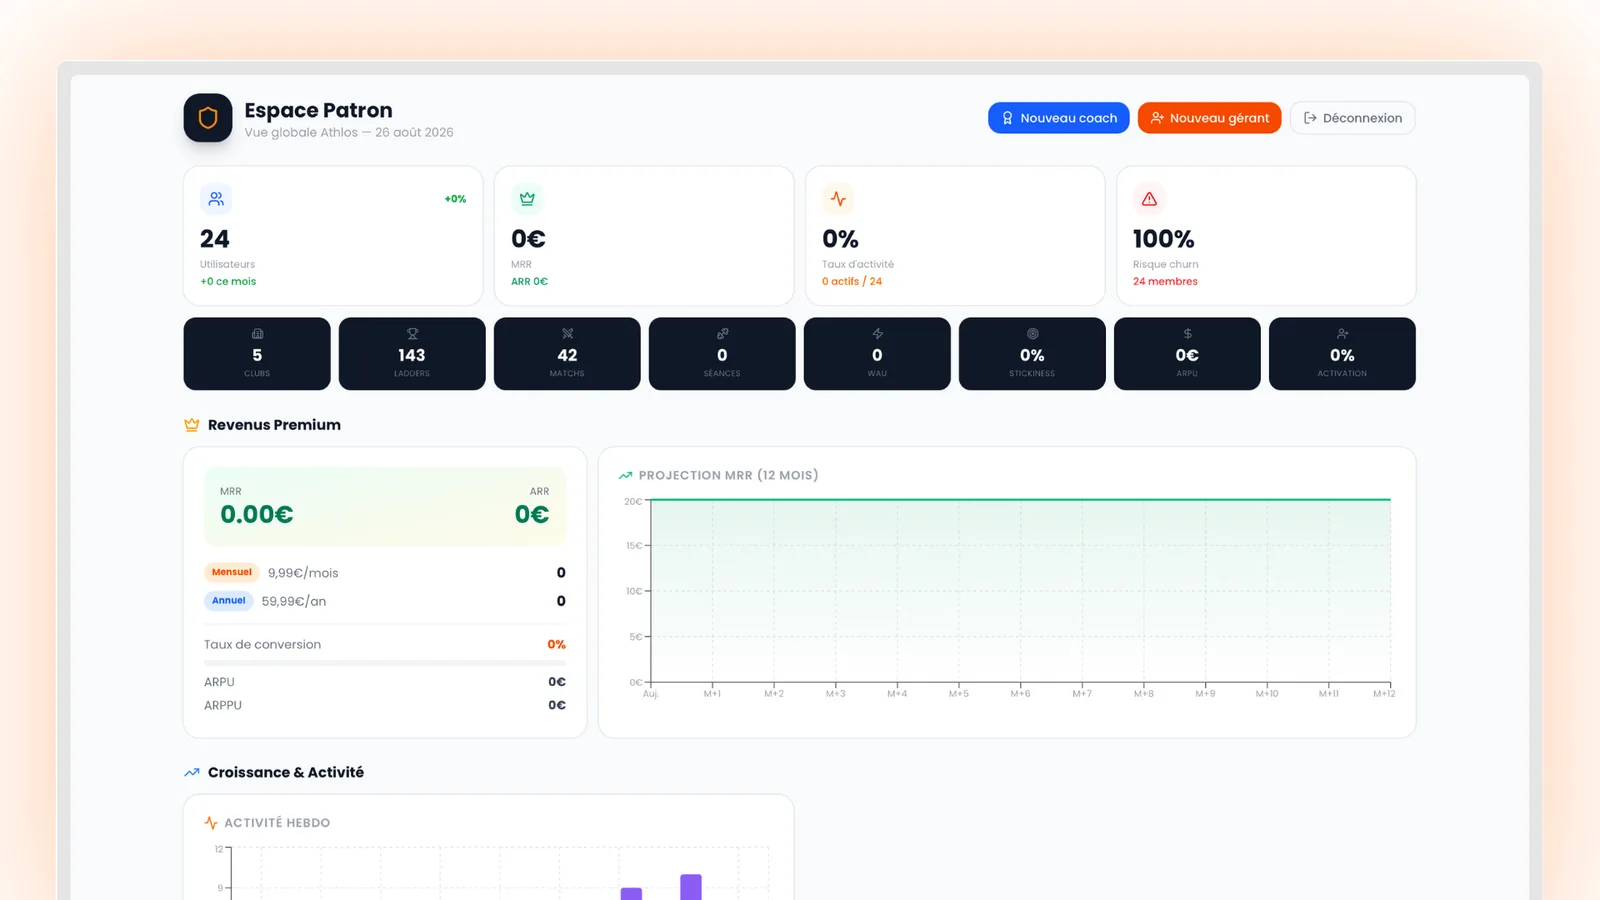
Task: Click the '24 membres' churn text
Action: (x=1165, y=281)
